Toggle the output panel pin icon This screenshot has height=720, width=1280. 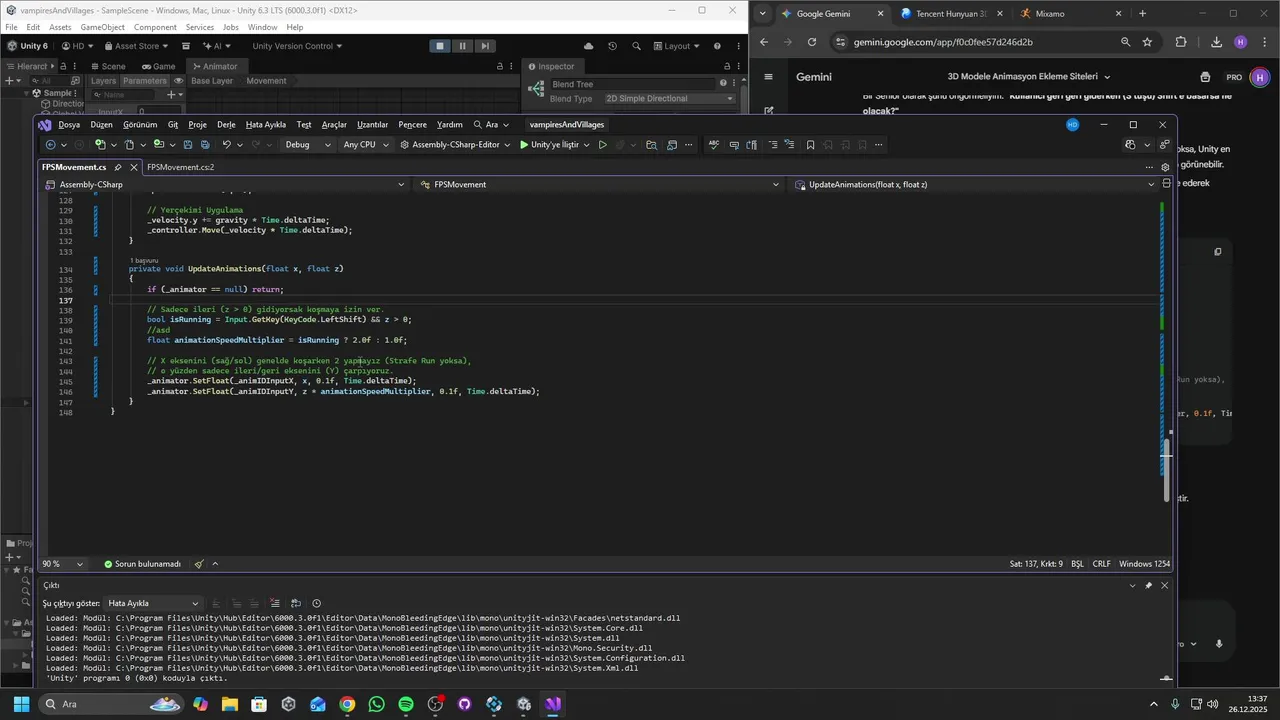(x=1148, y=585)
